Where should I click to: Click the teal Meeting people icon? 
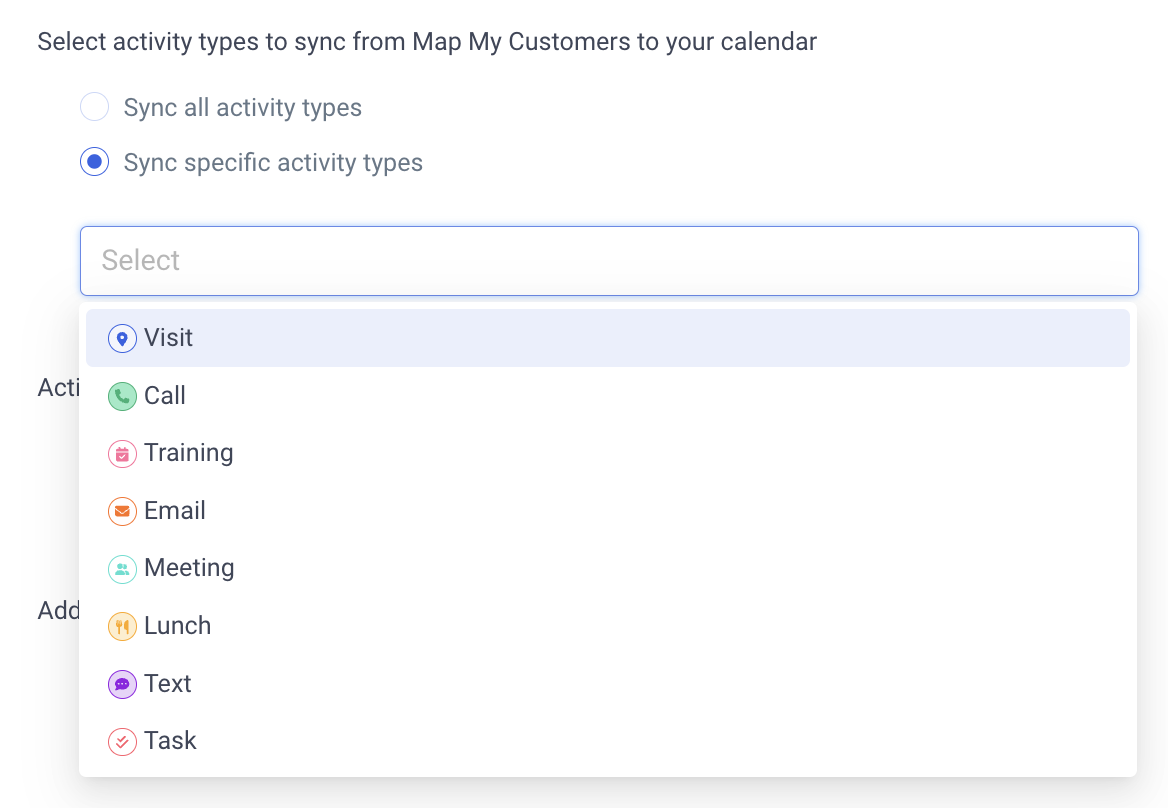pyautogui.click(x=122, y=569)
